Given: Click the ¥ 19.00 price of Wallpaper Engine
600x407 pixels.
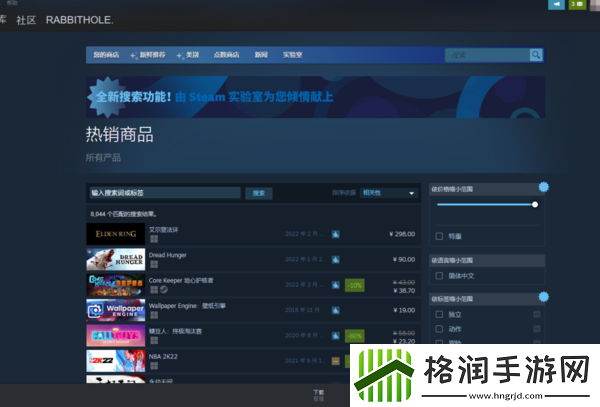Looking at the screenshot, I should click(404, 310).
